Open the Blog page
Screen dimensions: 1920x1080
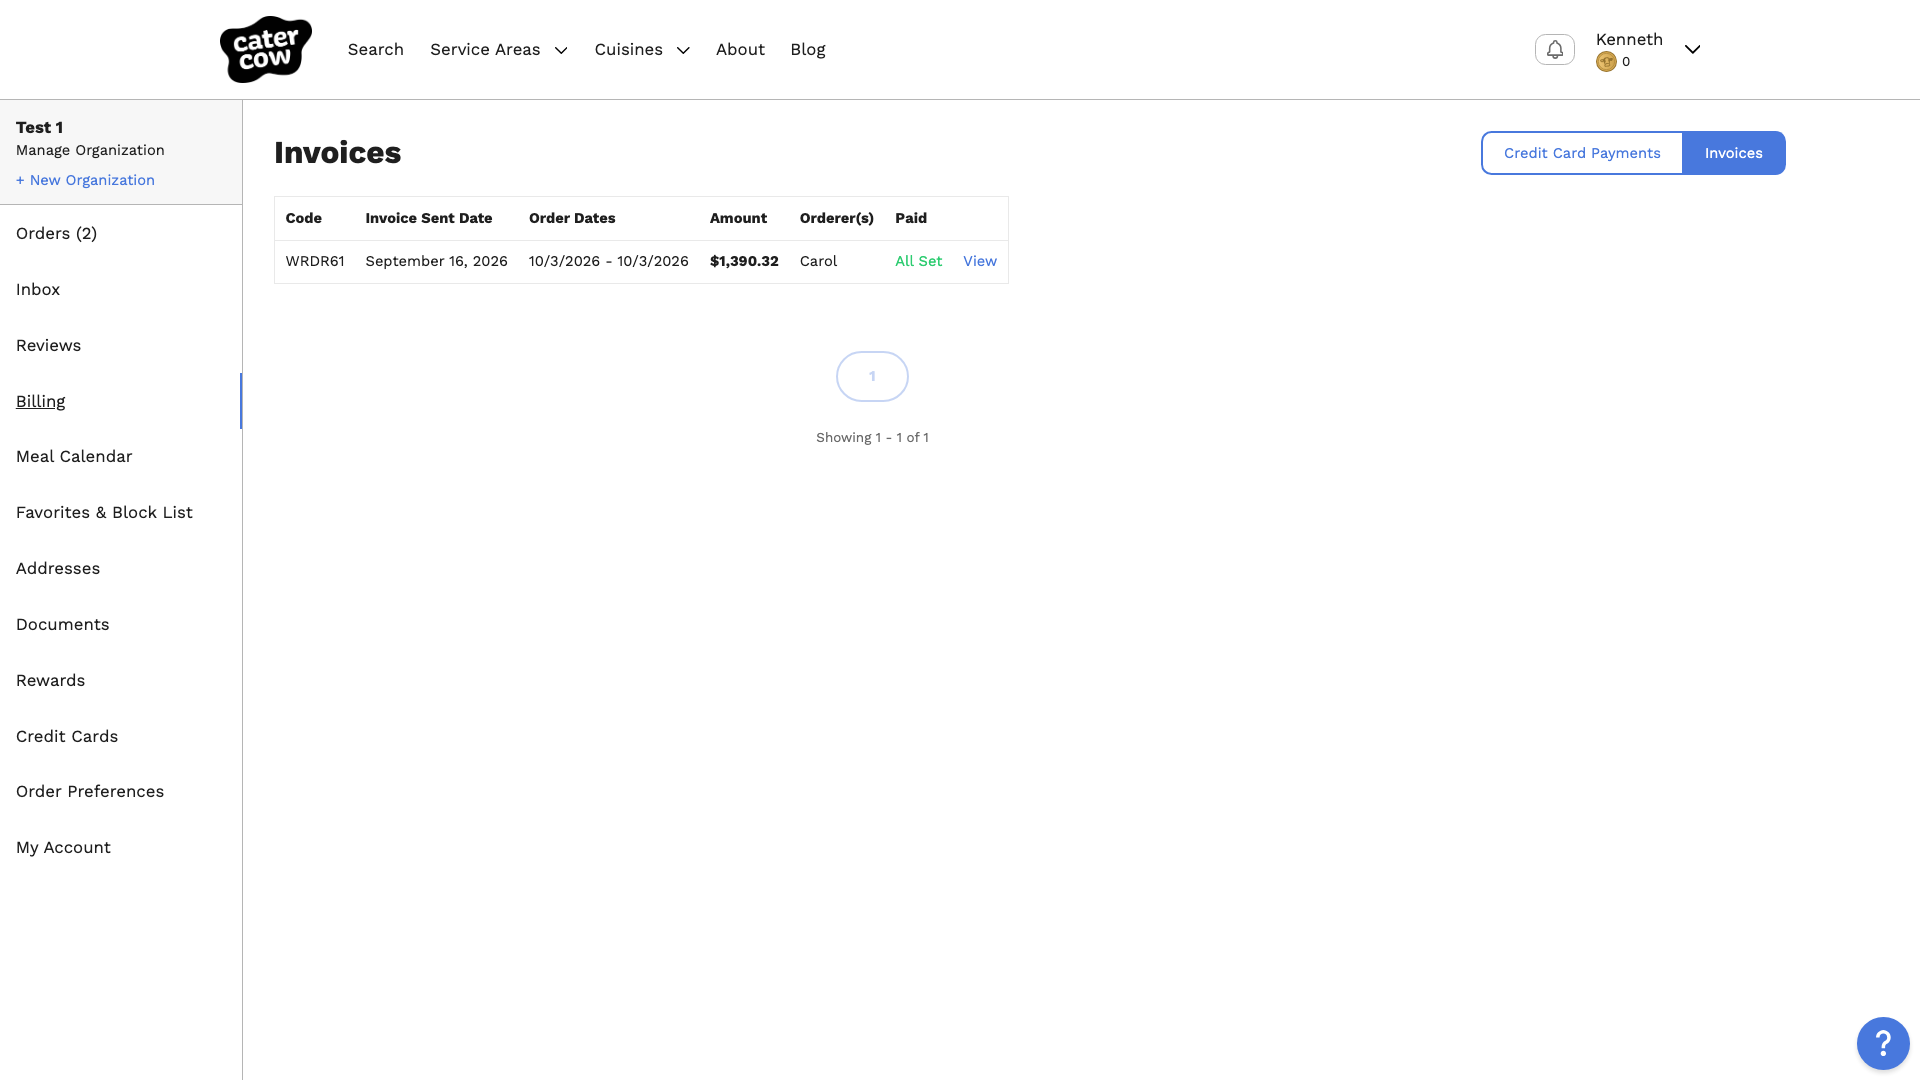808,50
